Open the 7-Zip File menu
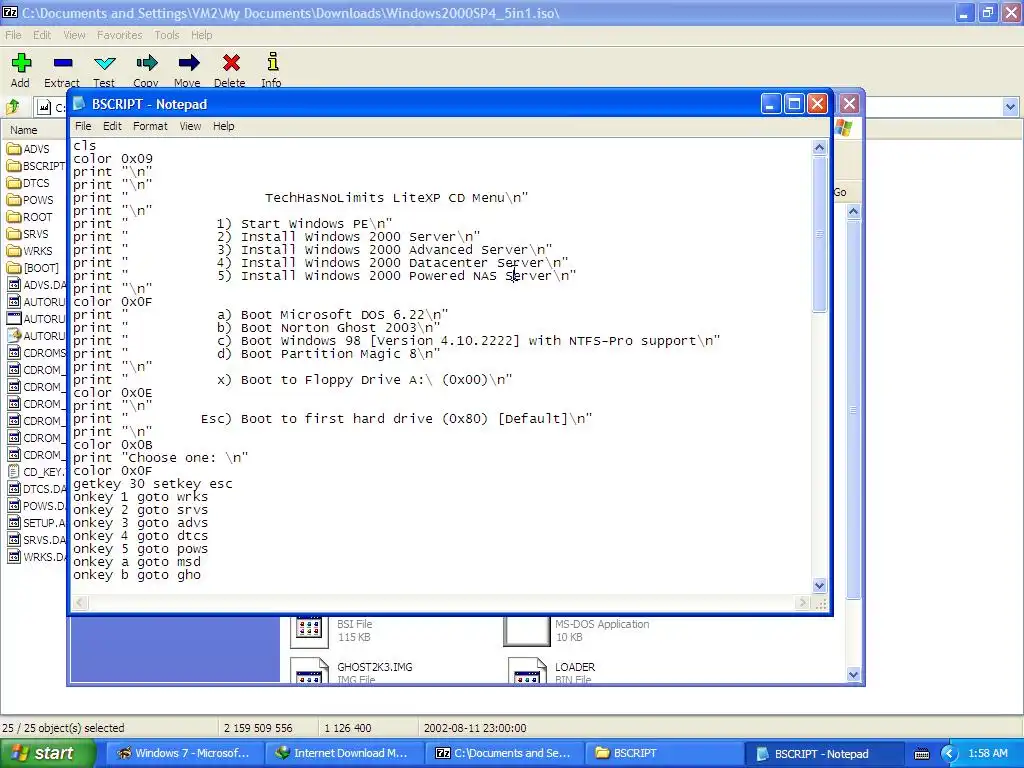The image size is (1024, 768). (x=13, y=35)
